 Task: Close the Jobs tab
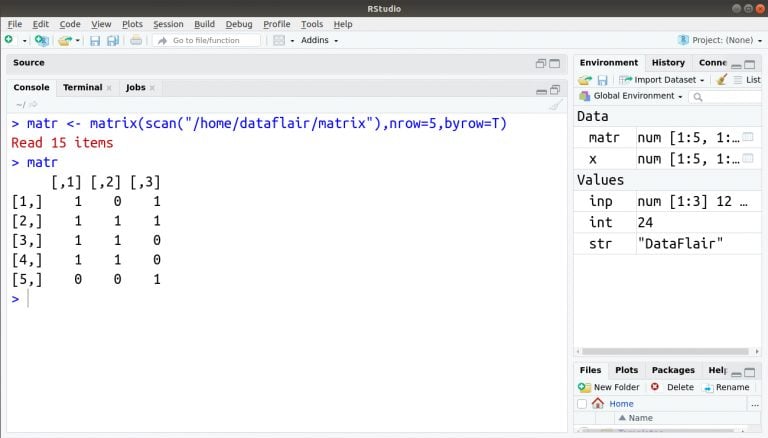(x=152, y=88)
